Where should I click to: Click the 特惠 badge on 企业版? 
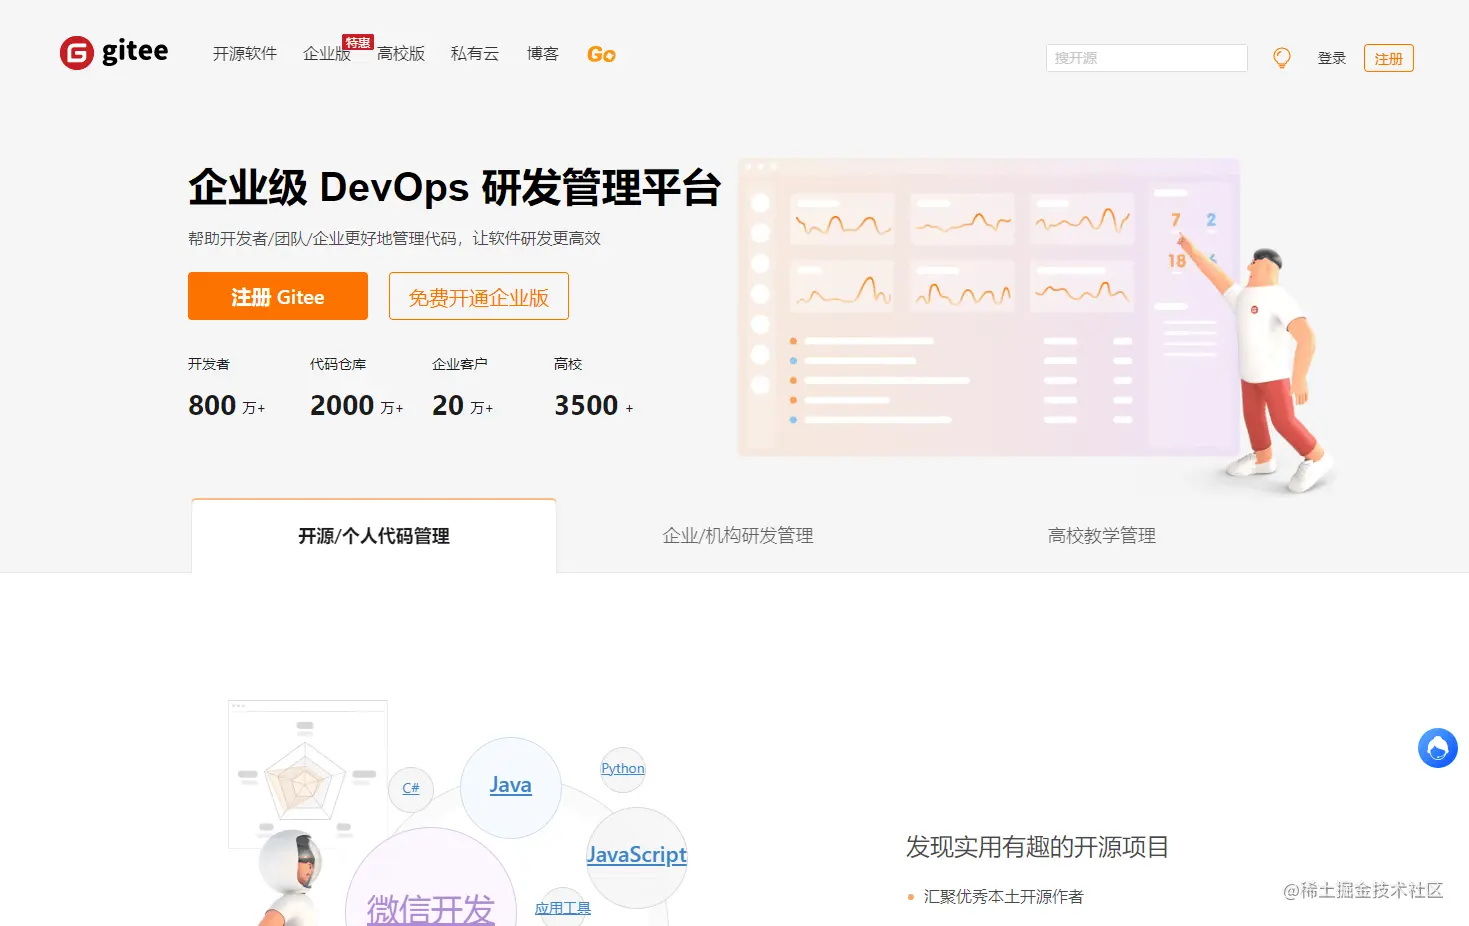358,42
